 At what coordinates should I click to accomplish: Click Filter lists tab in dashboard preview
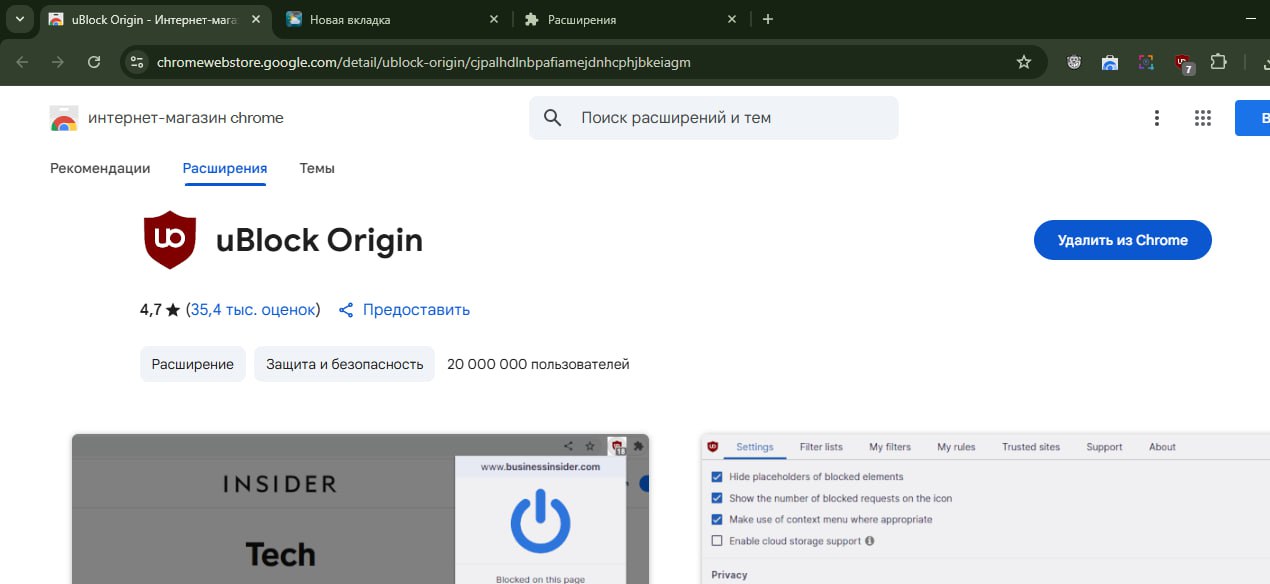pos(821,447)
